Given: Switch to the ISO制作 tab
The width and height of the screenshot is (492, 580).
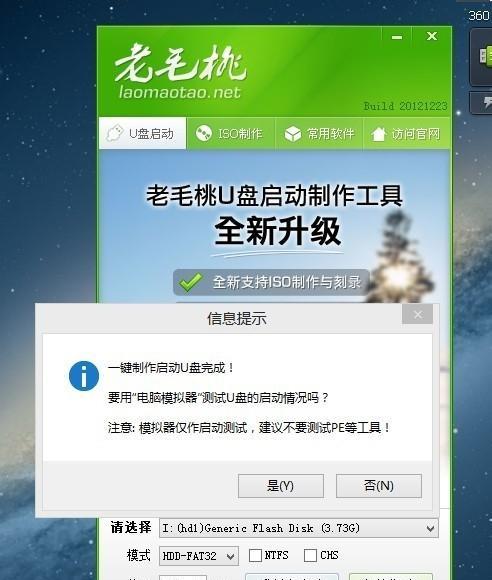Looking at the screenshot, I should [230, 134].
